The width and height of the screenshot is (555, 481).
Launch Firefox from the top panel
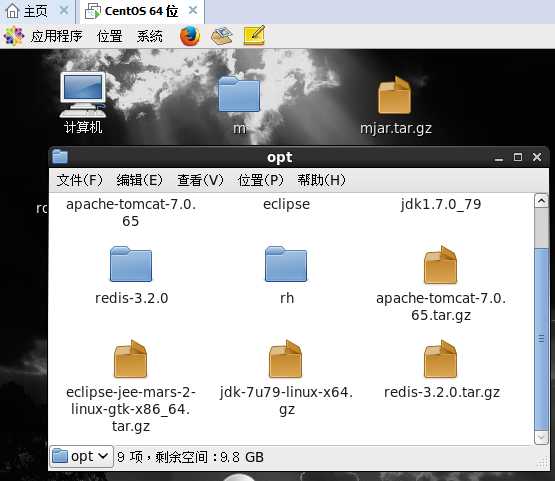coord(190,36)
